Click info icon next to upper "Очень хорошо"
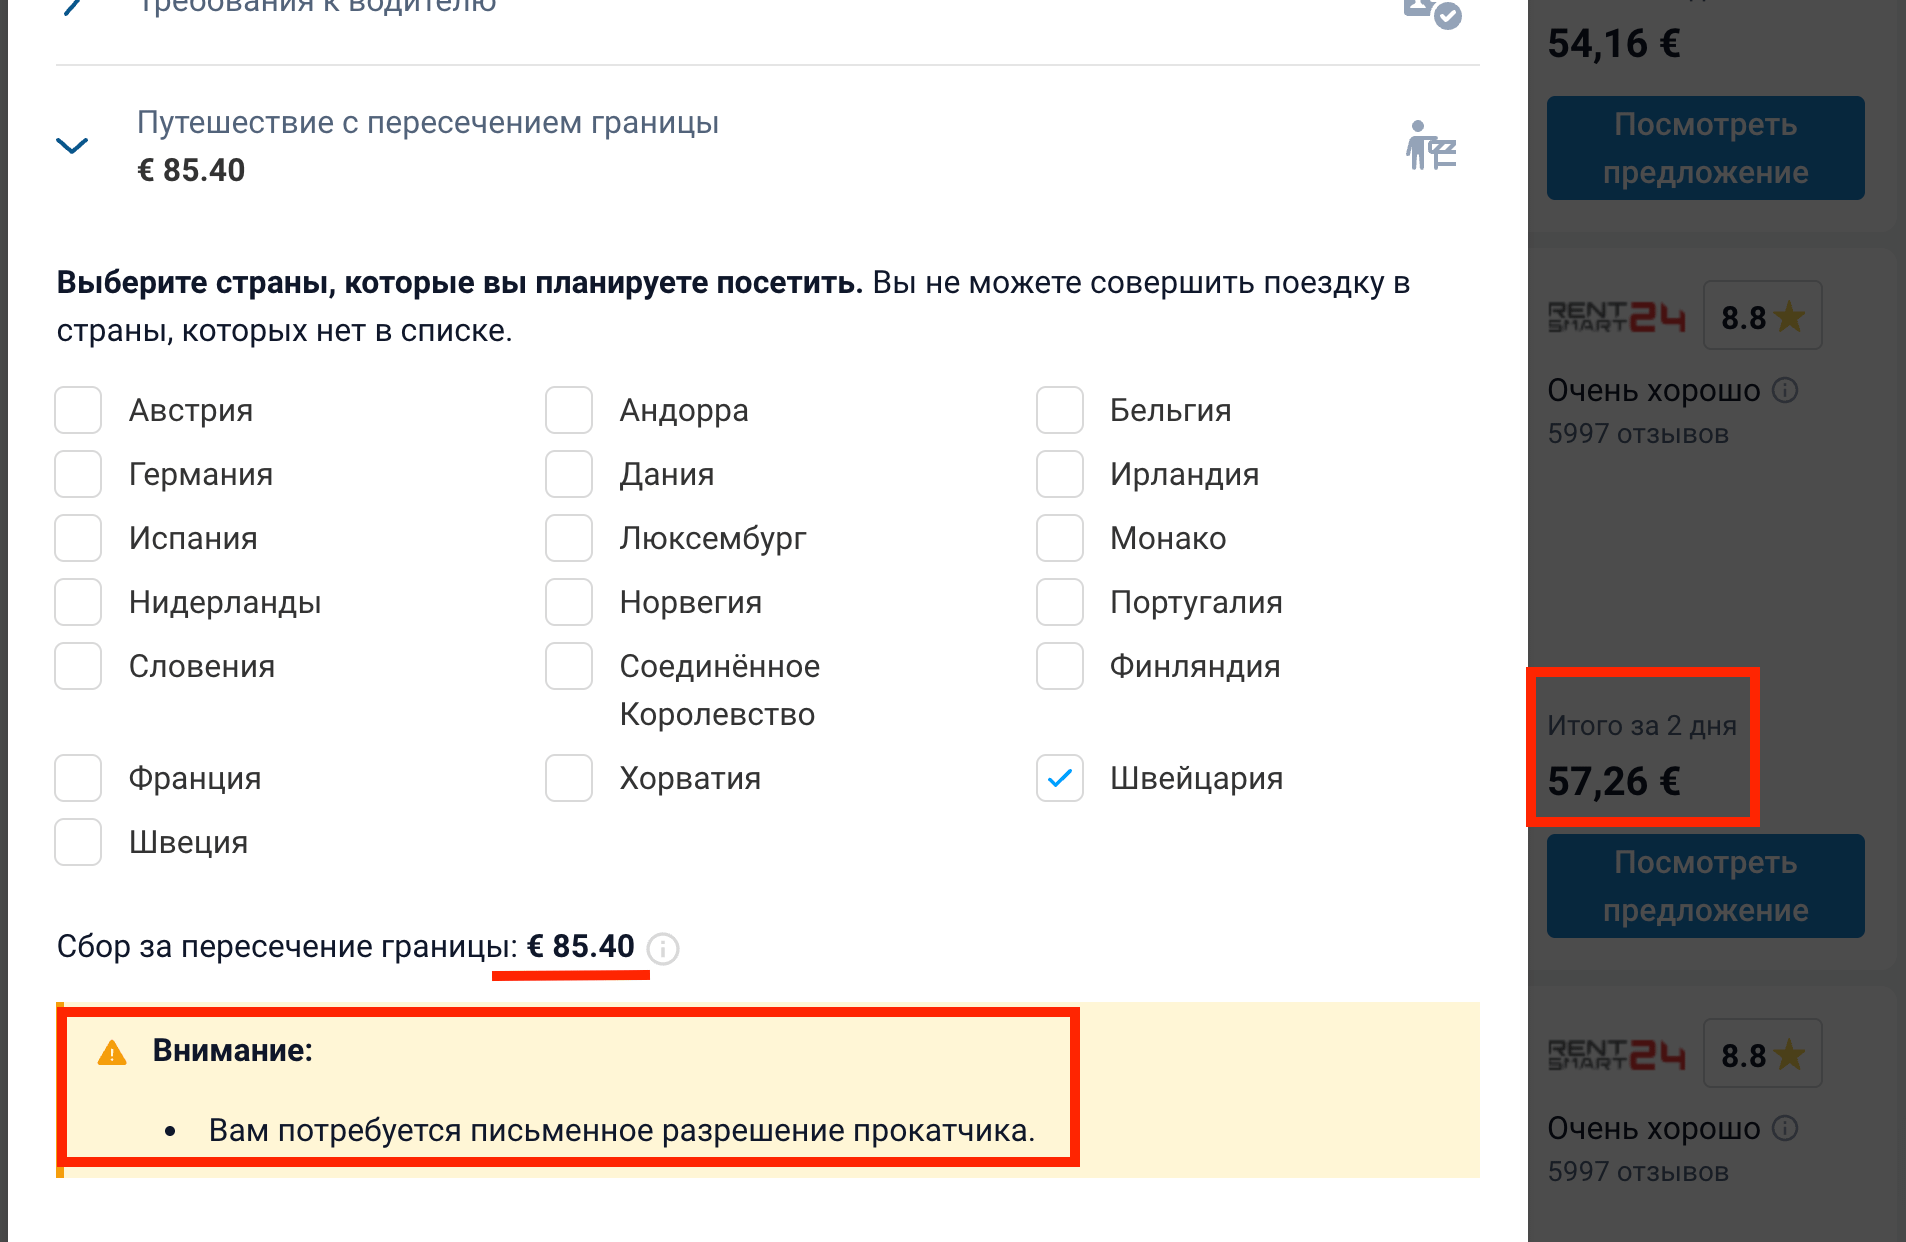The image size is (1906, 1242). [1785, 390]
